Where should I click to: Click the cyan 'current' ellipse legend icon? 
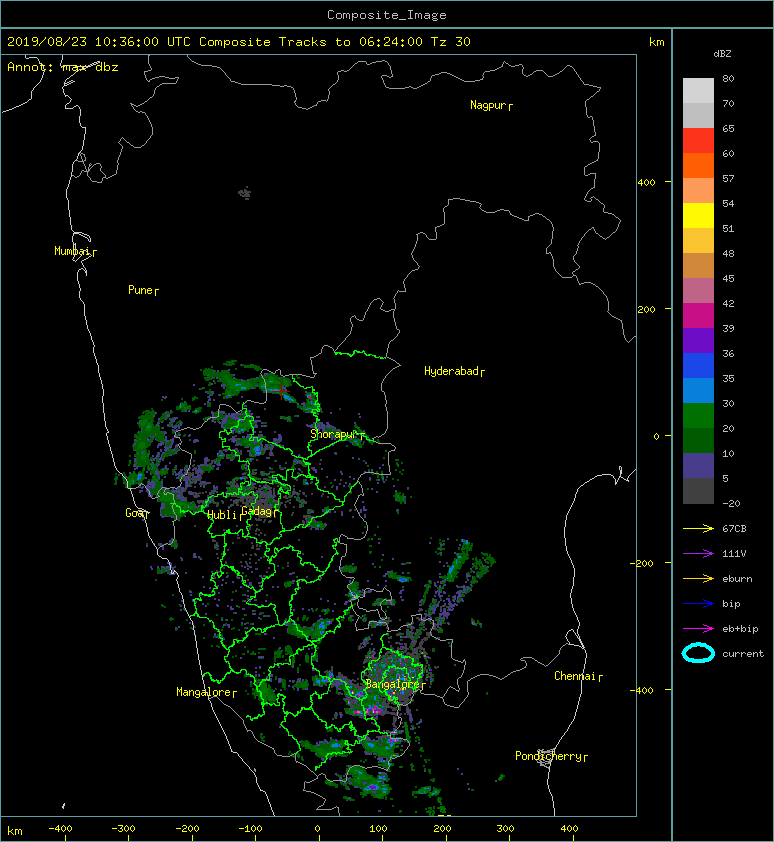698,654
